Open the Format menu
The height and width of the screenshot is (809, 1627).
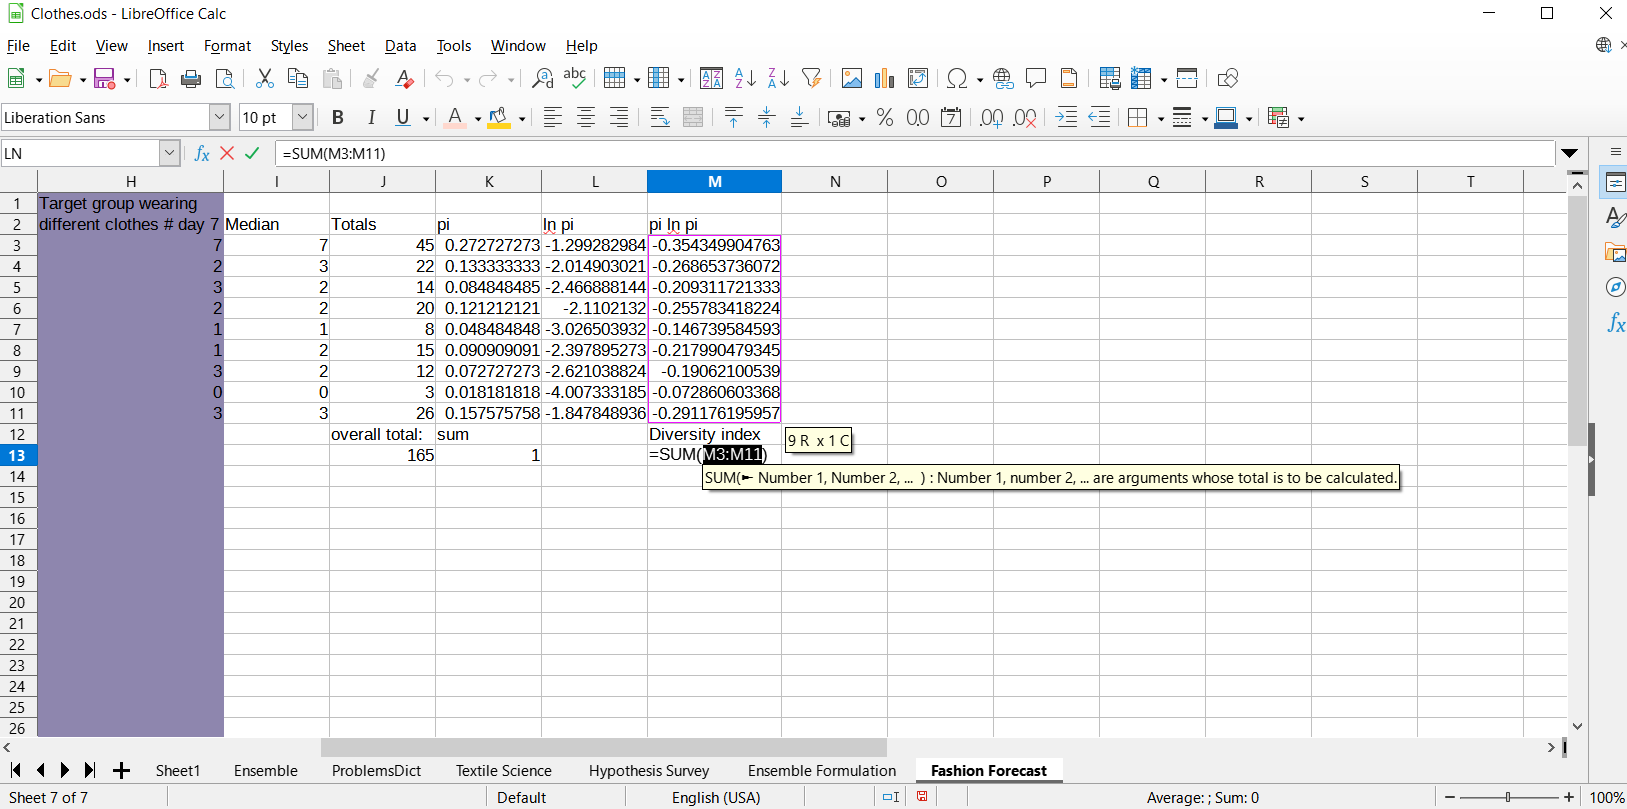click(227, 46)
